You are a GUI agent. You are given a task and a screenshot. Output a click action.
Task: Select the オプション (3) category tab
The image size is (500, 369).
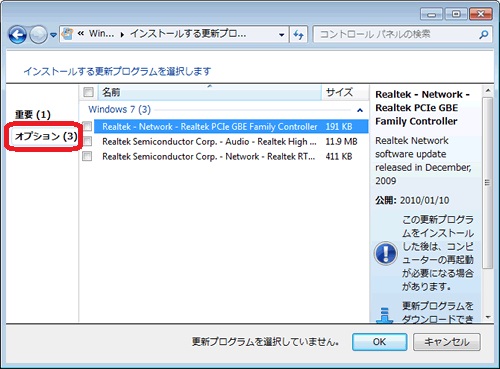pyautogui.click(x=46, y=136)
